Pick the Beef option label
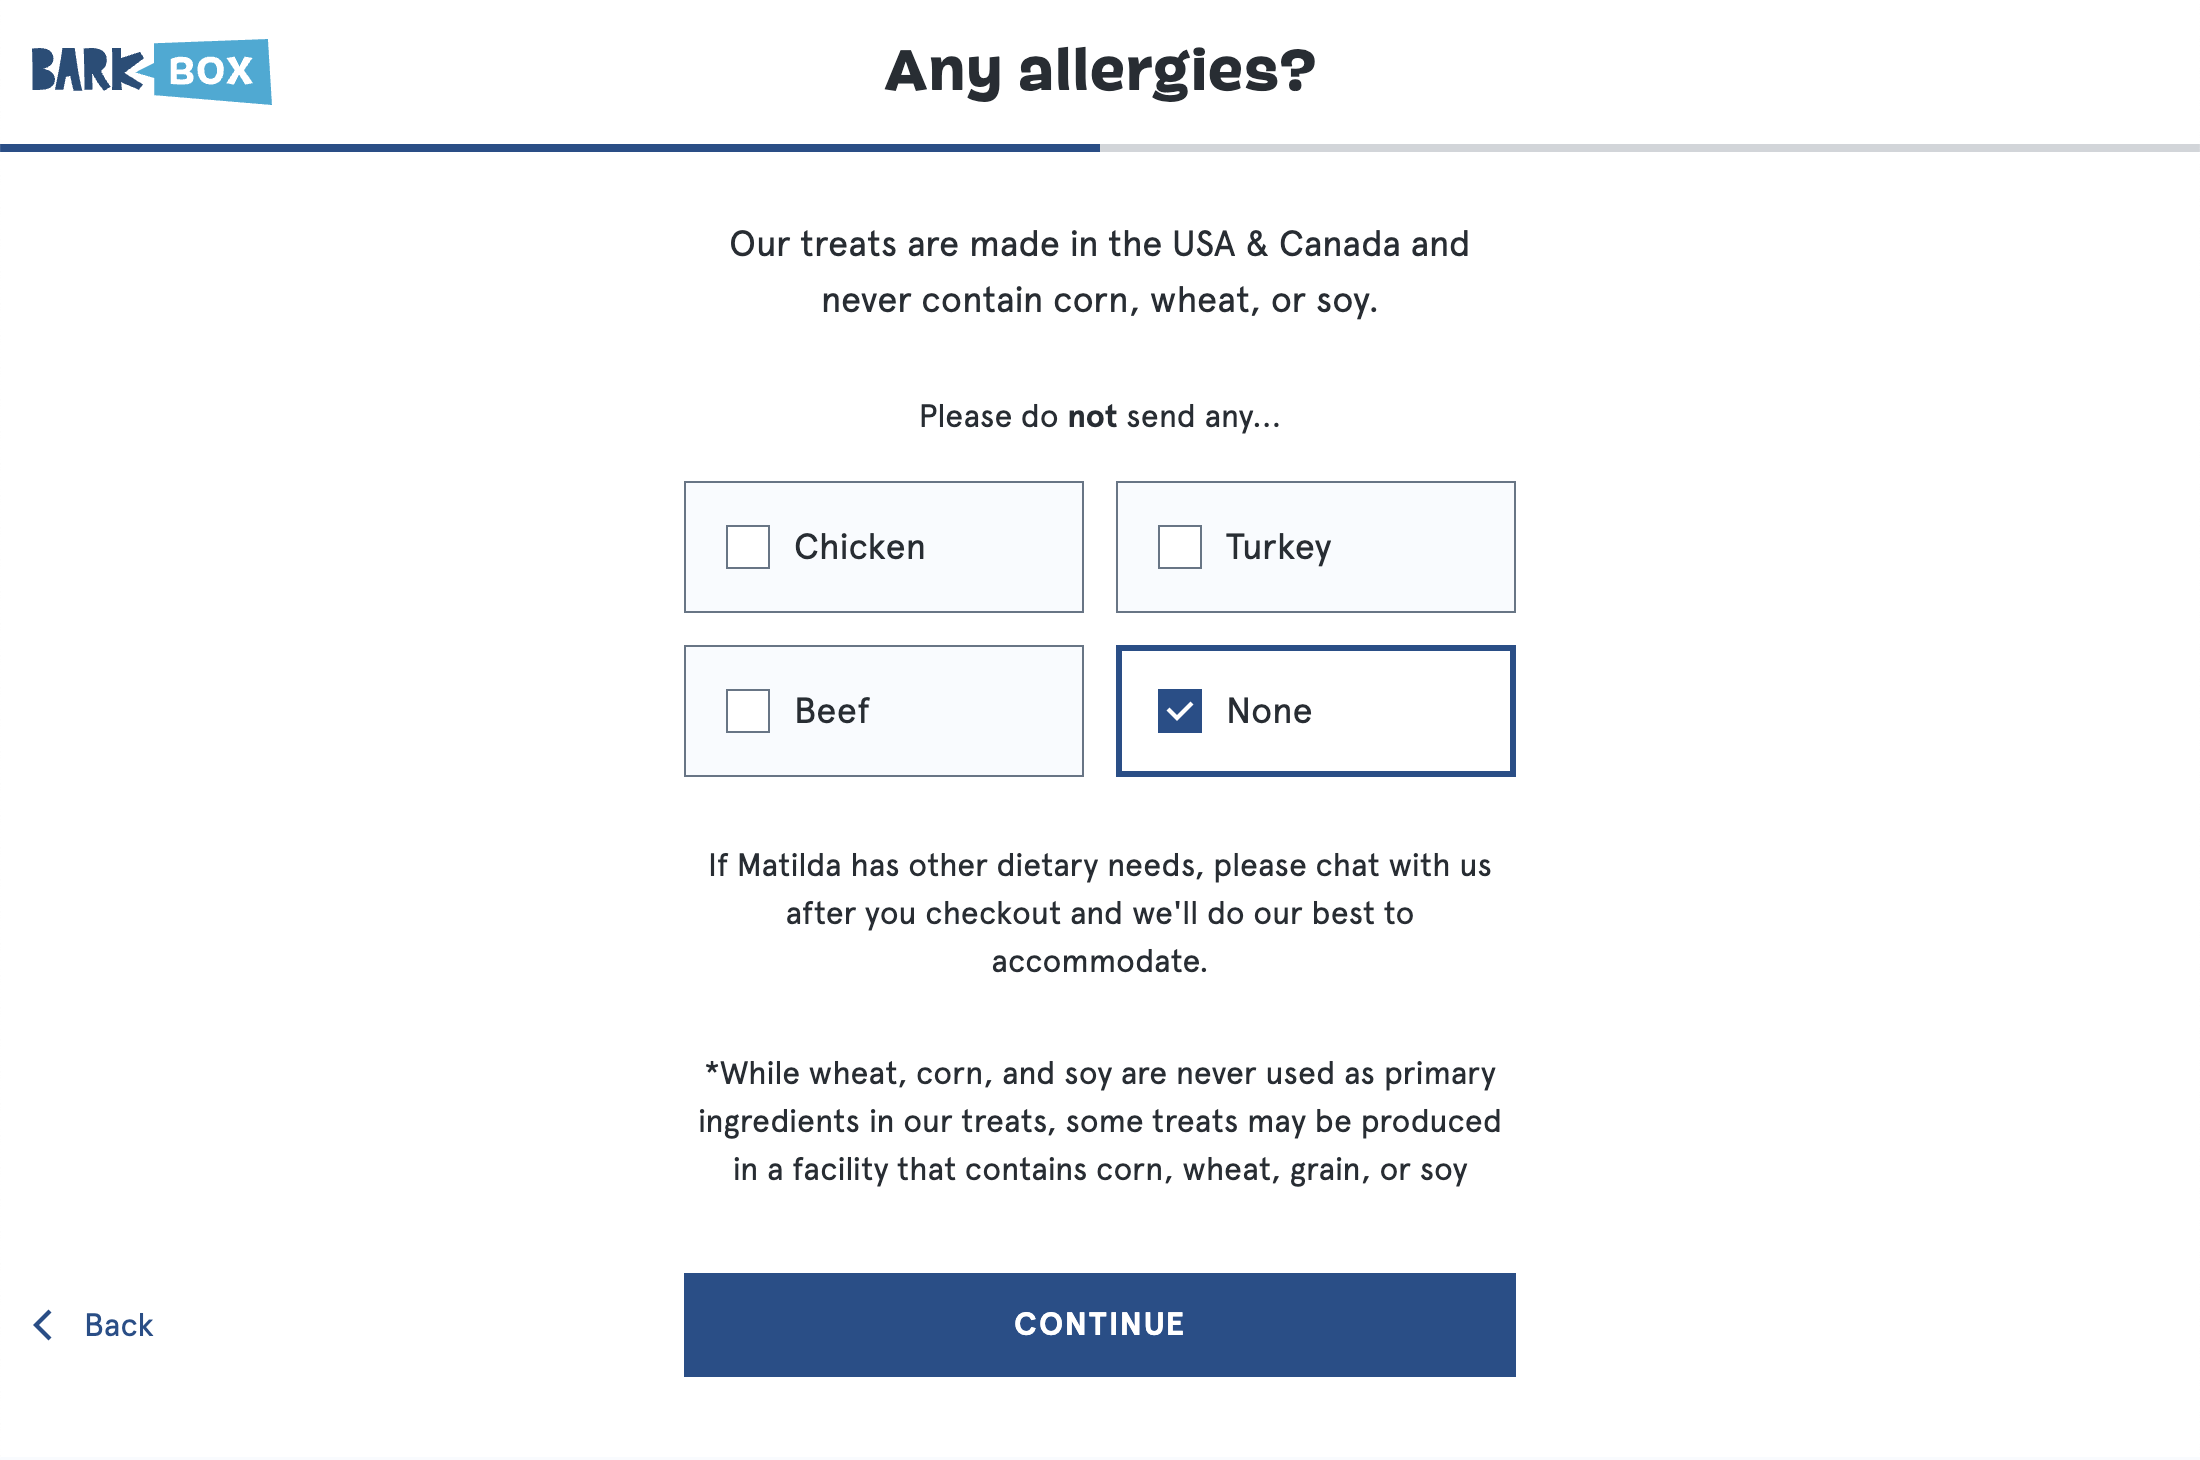 (832, 711)
